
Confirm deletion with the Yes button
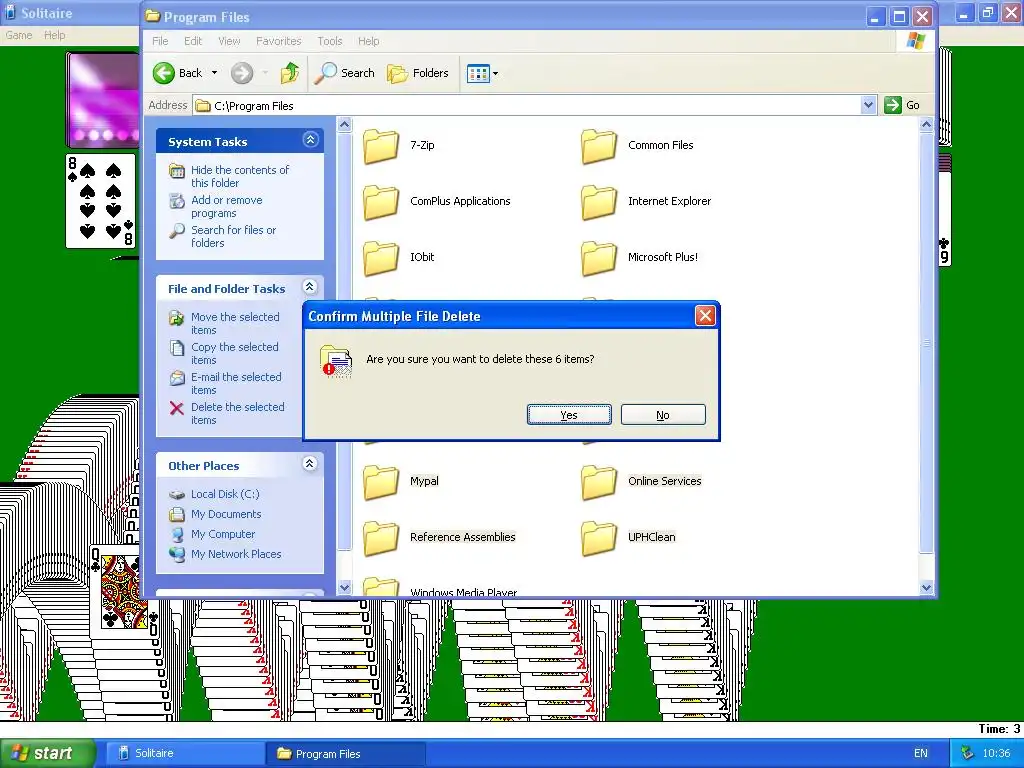click(569, 415)
